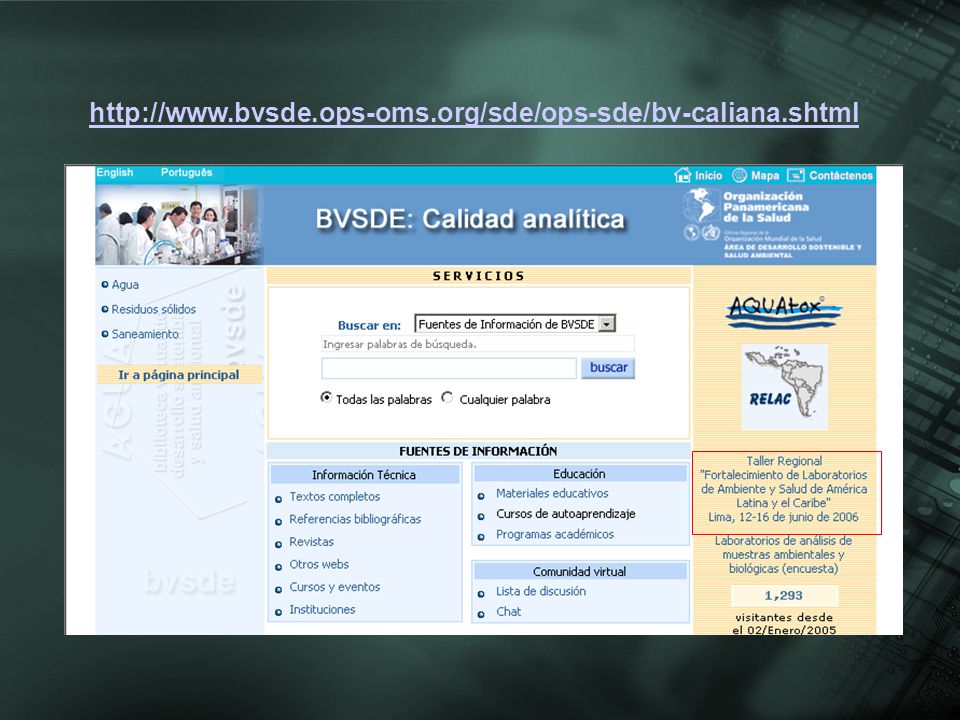
Task: Open the Chat link
Action: point(508,612)
